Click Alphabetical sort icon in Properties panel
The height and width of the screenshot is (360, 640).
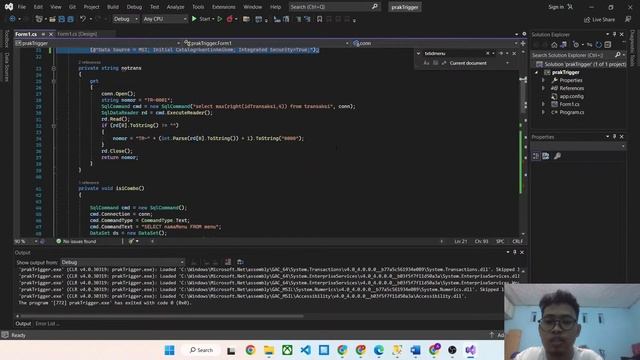coord(546,156)
